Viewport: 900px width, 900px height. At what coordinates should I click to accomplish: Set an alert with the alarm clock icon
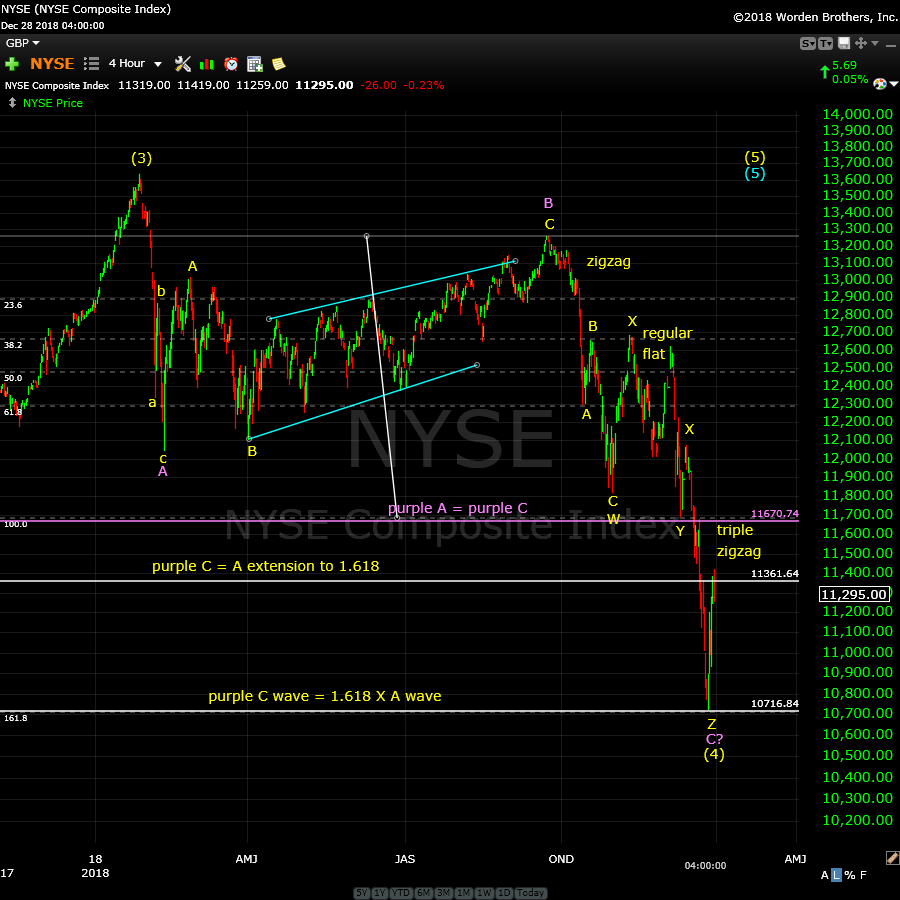(x=231, y=64)
